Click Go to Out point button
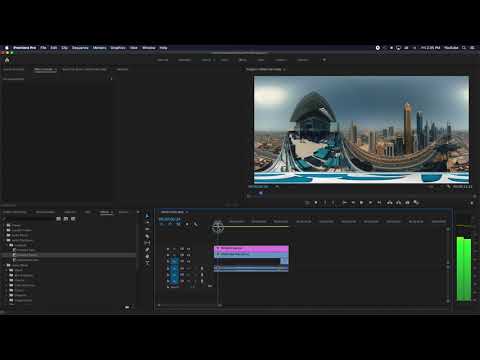The height and width of the screenshot is (360, 480). point(379,202)
